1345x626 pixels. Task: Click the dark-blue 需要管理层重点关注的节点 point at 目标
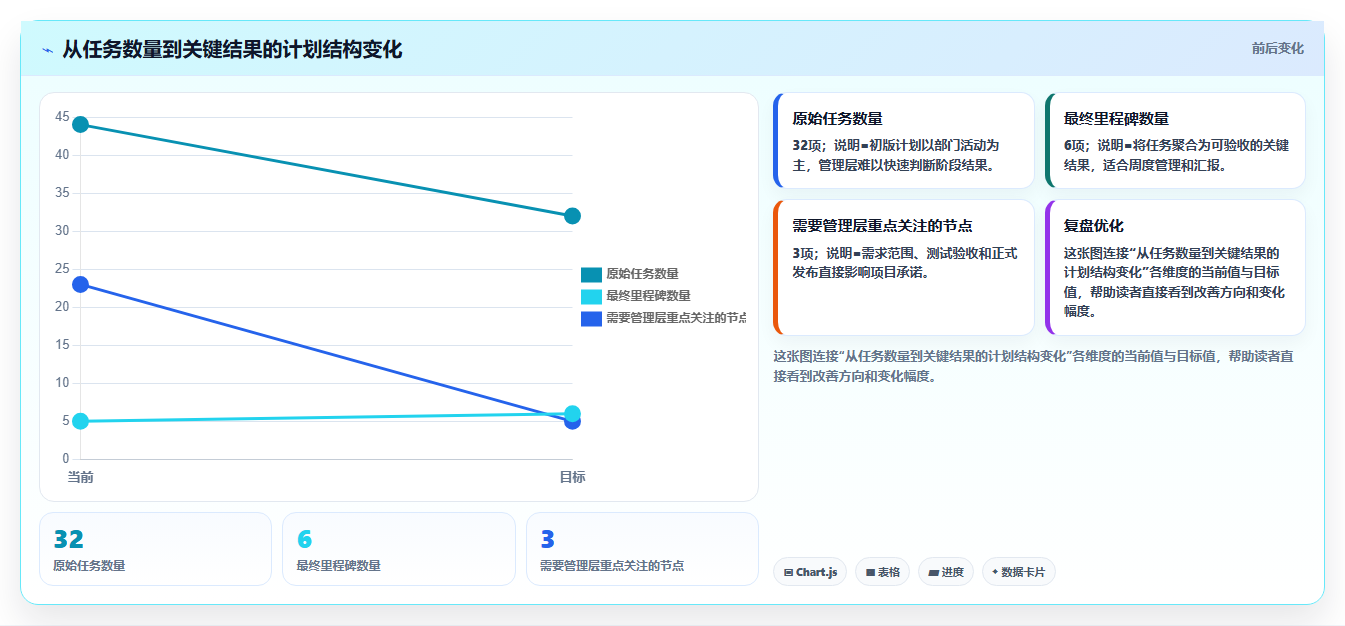572,421
